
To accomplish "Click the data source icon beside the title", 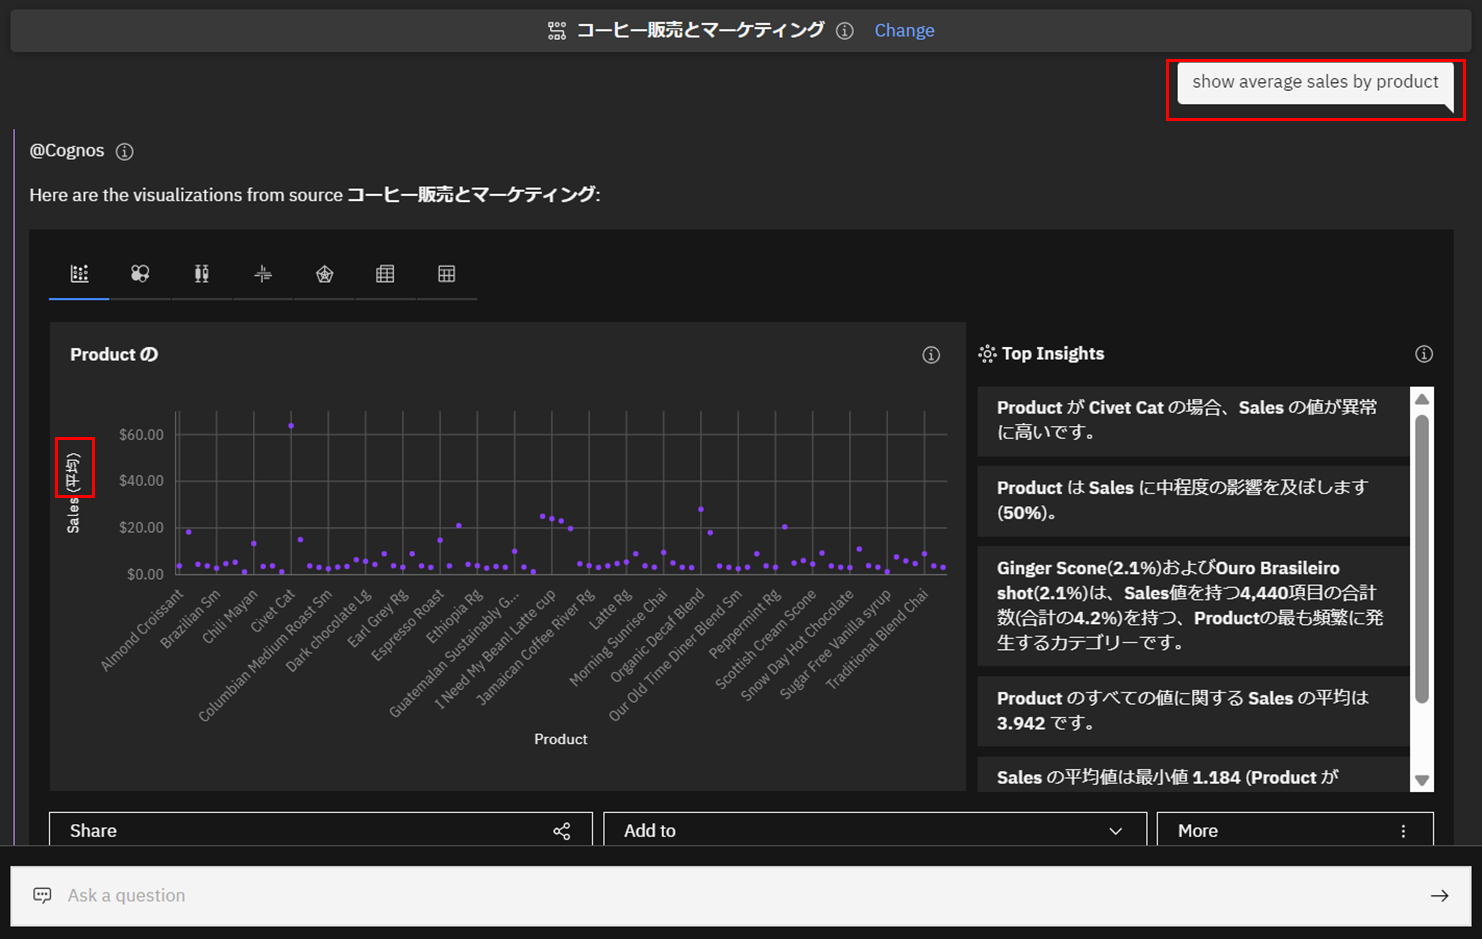I will tap(557, 31).
